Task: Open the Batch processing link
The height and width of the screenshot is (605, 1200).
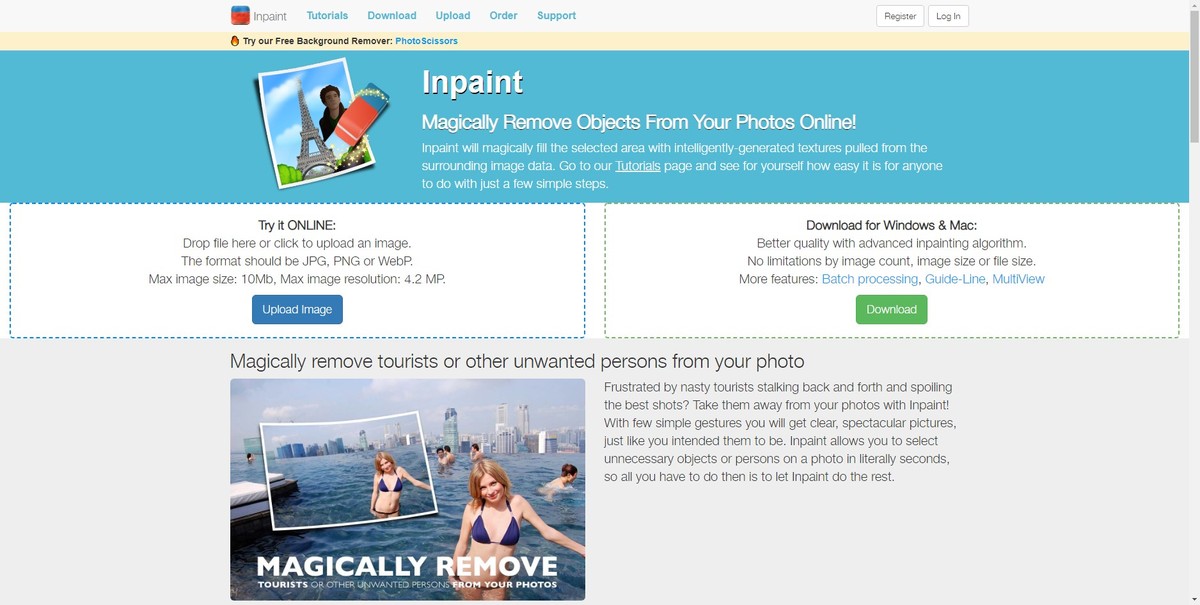Action: tap(870, 279)
